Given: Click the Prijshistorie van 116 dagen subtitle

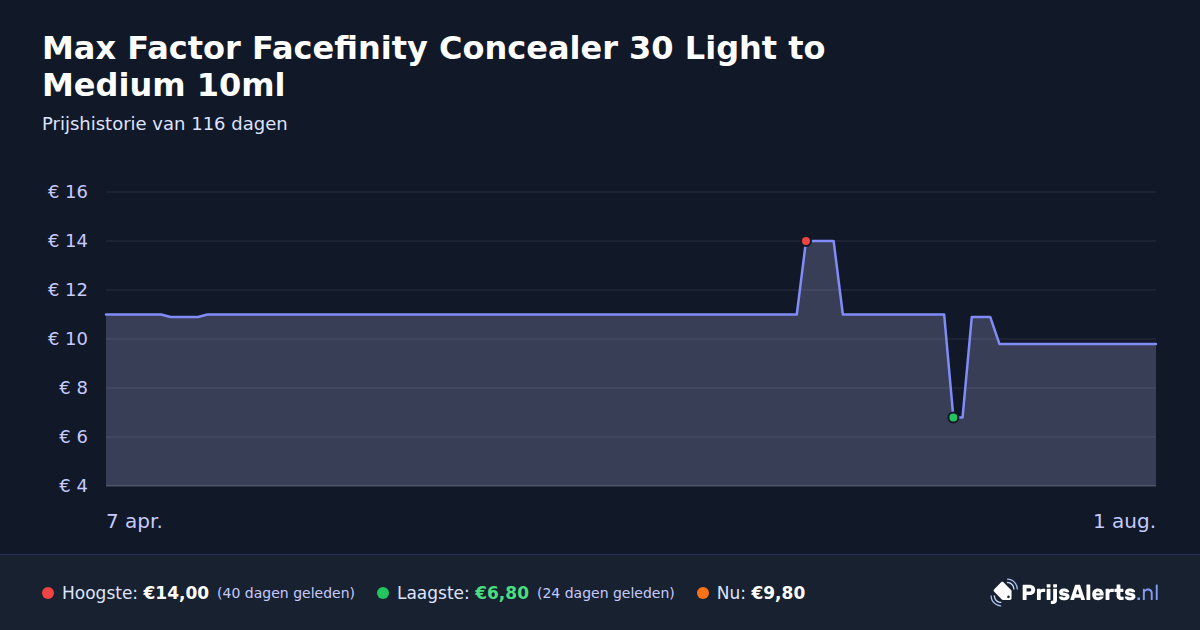Looking at the screenshot, I should tap(165, 124).
